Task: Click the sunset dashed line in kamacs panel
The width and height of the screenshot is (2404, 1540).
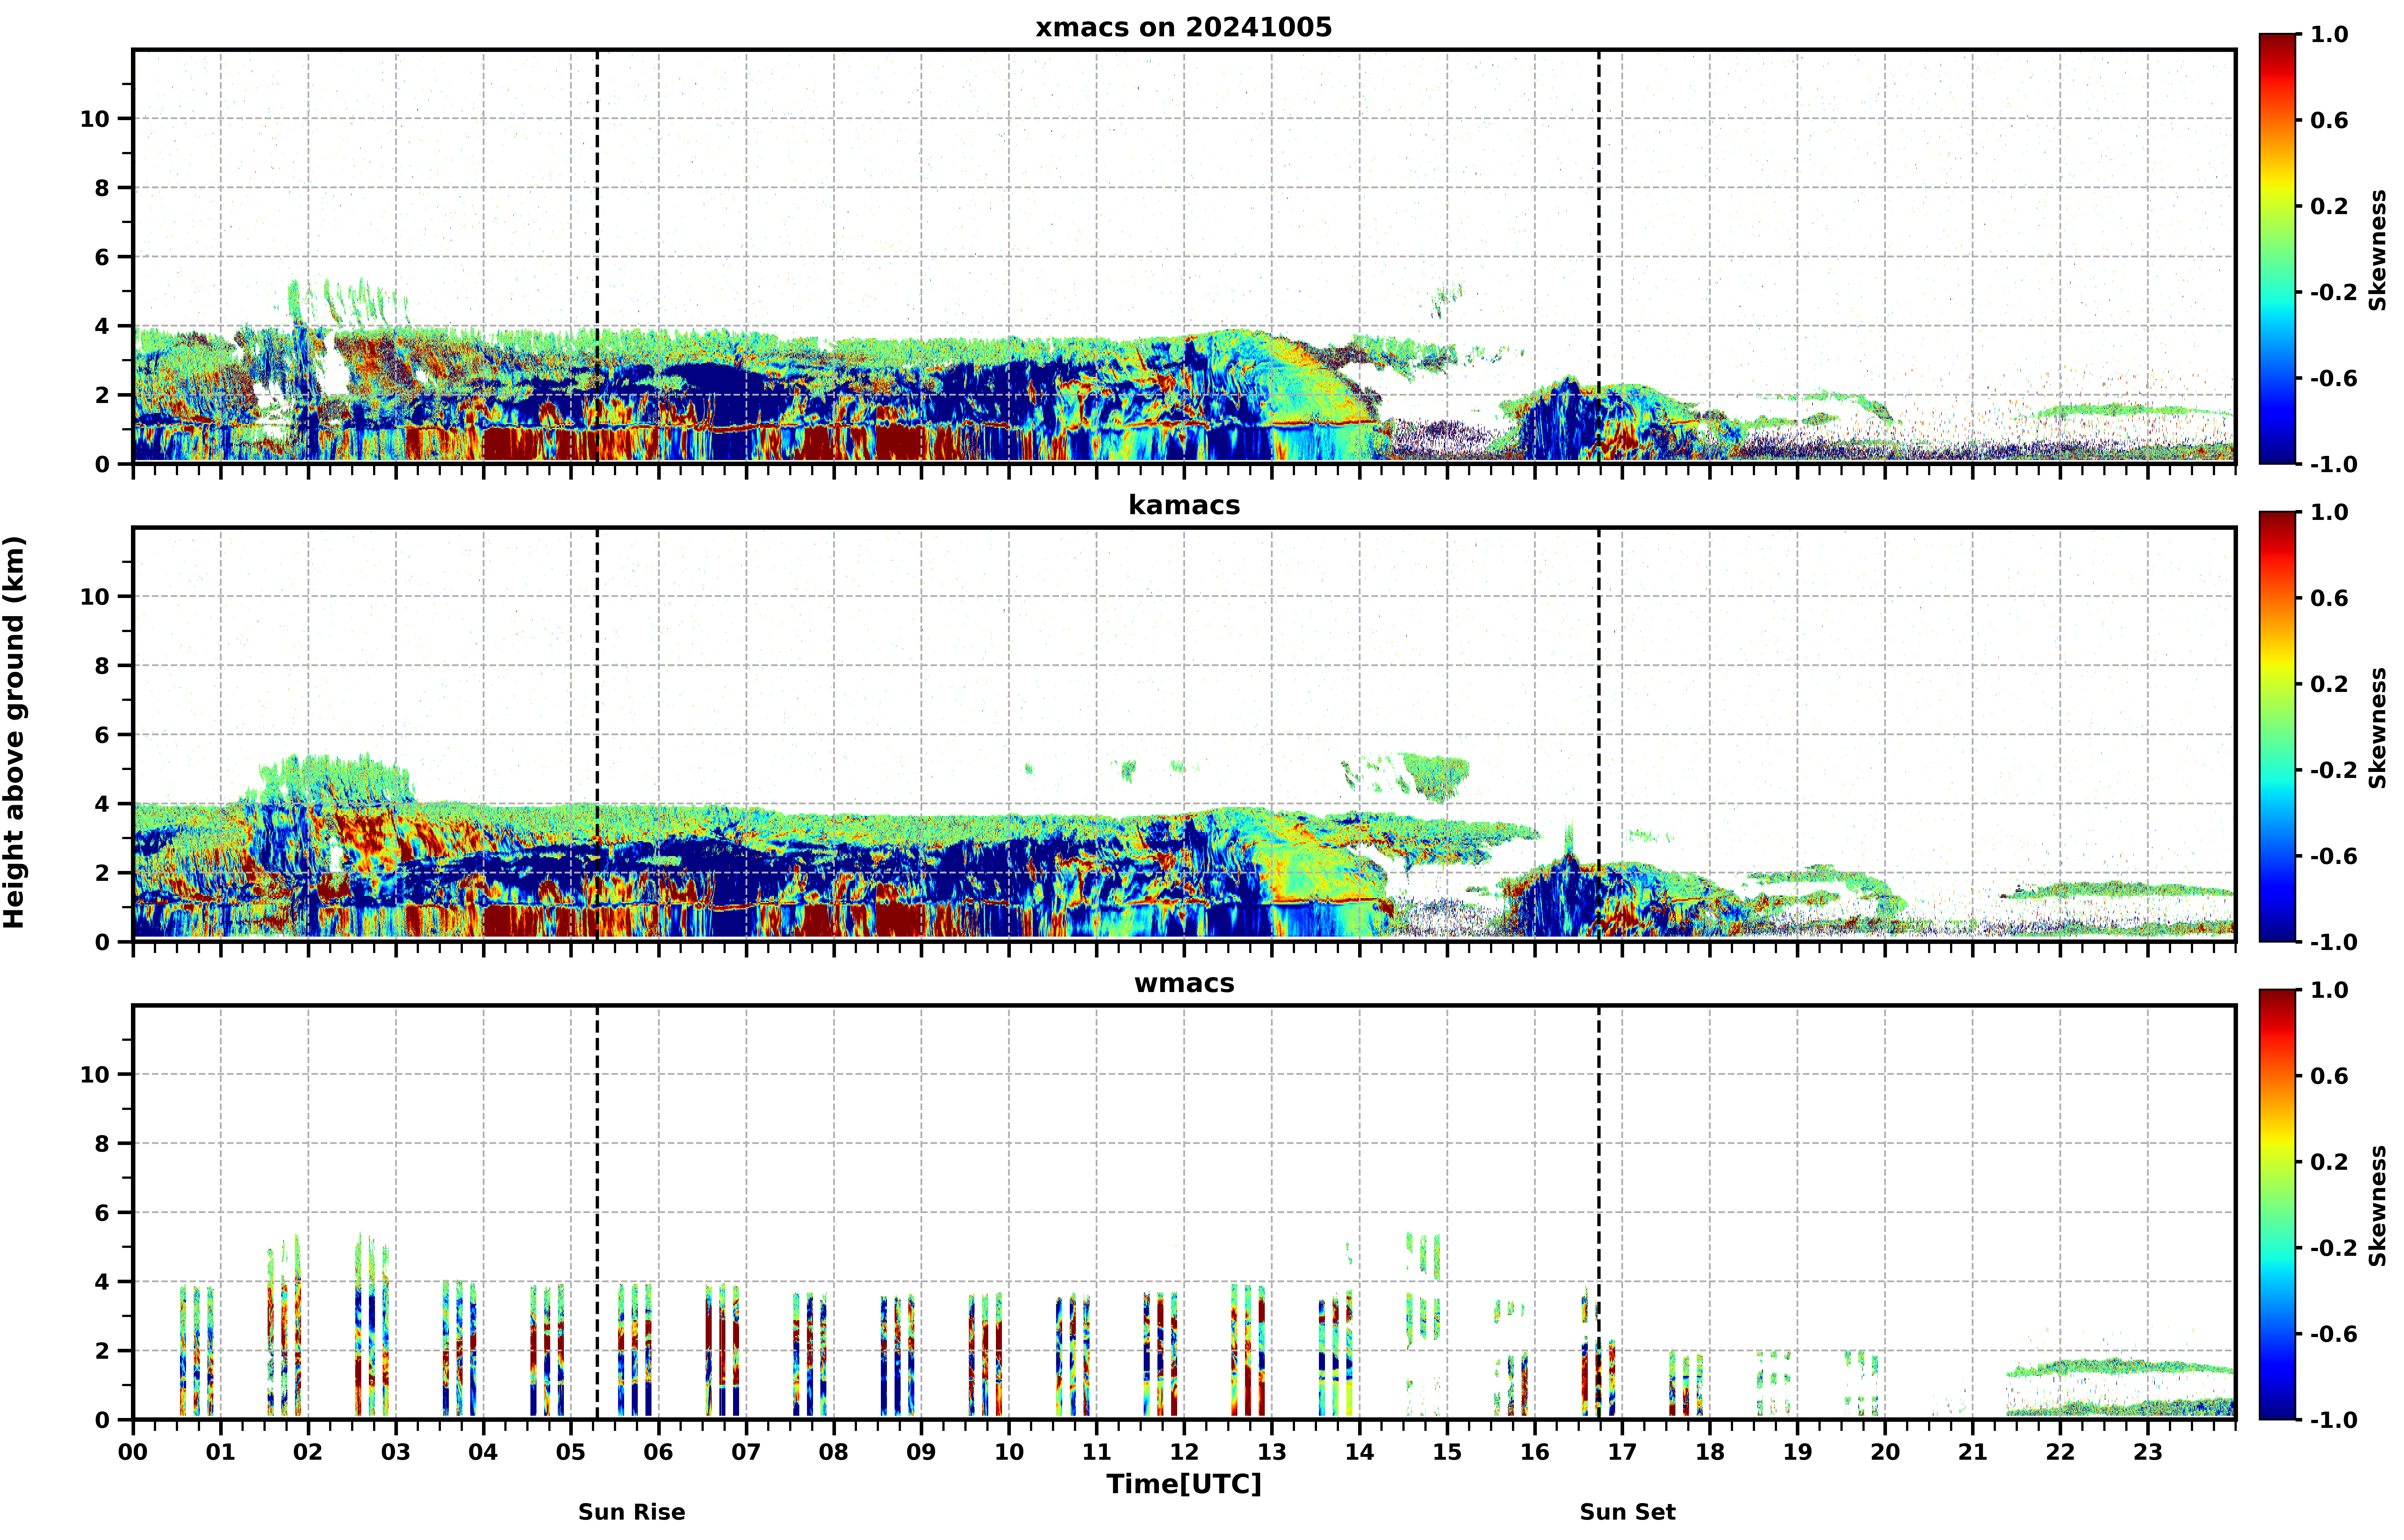Action: [1598, 734]
